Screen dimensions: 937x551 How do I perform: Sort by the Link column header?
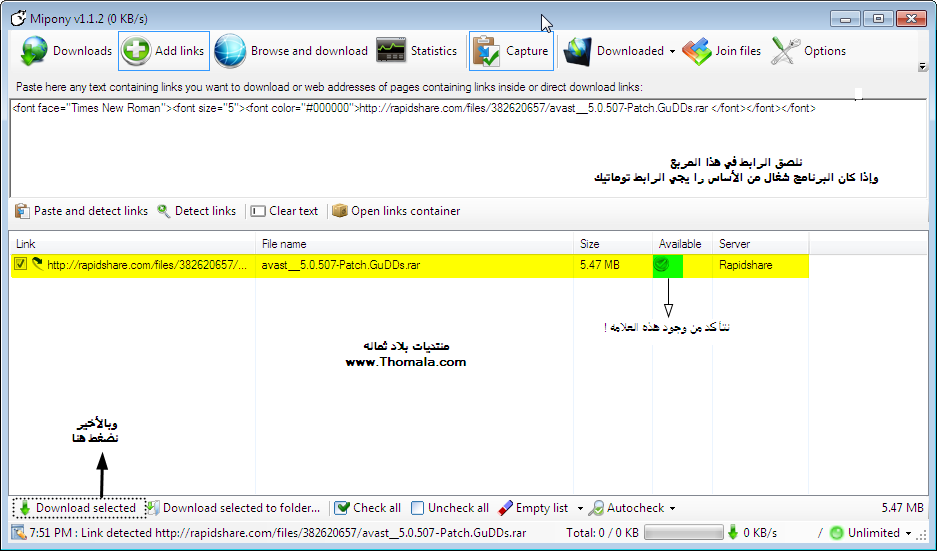[x=133, y=244]
